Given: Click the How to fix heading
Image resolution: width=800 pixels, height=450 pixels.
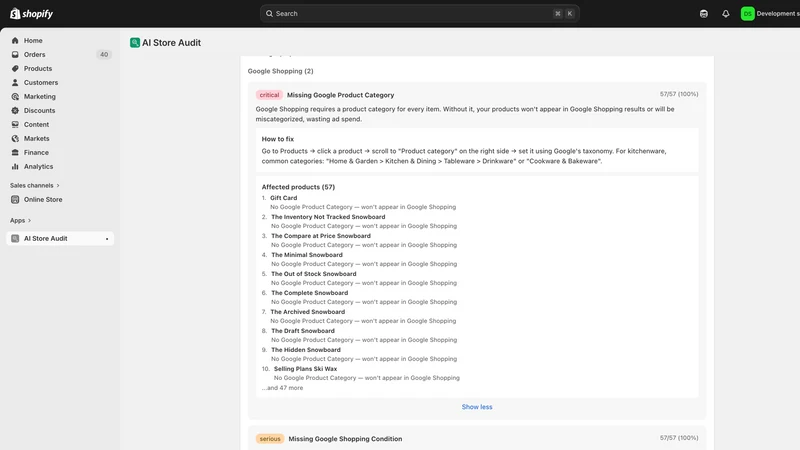Looking at the screenshot, I should coord(278,139).
